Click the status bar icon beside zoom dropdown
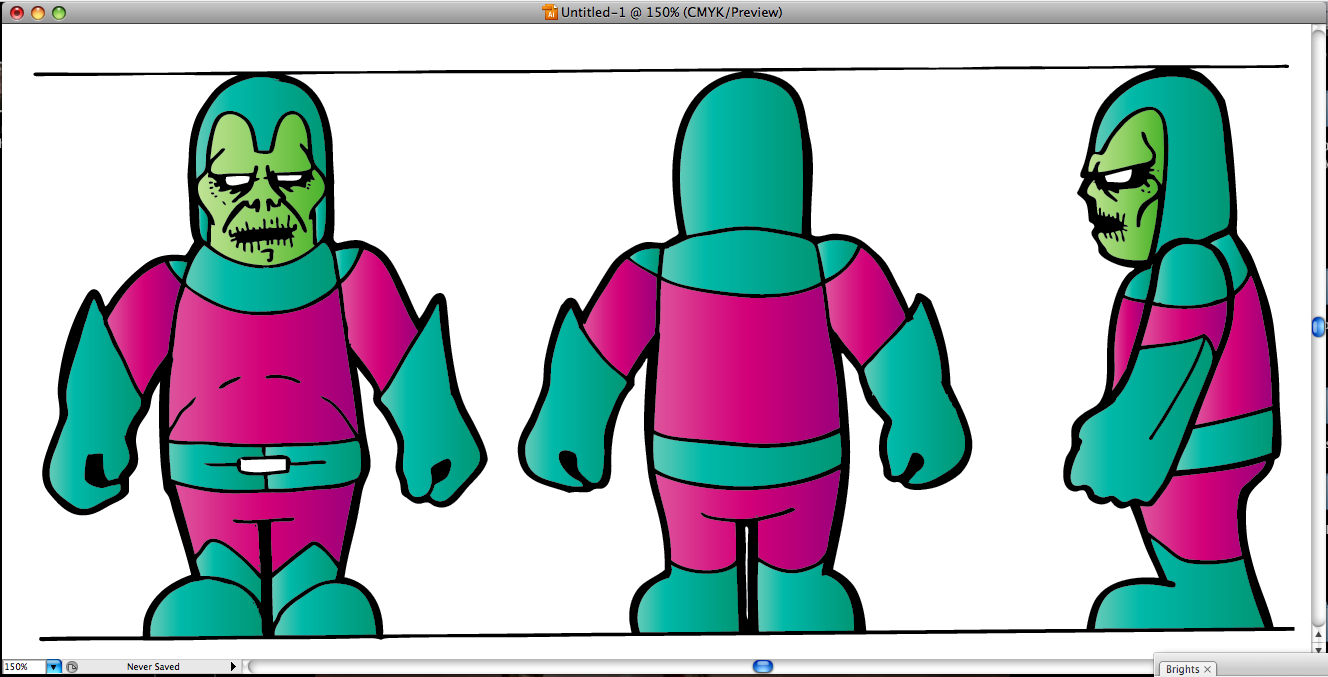1328x677 pixels. point(72,667)
